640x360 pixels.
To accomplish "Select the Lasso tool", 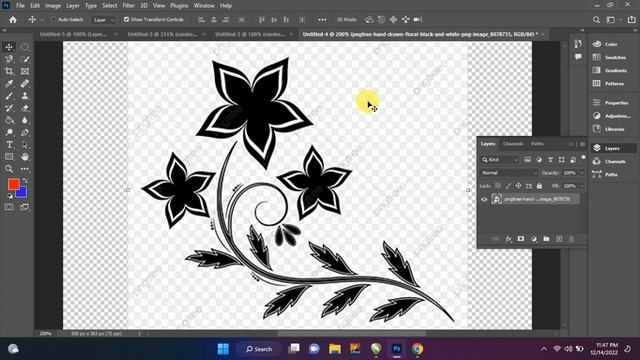I will click(x=9, y=59).
